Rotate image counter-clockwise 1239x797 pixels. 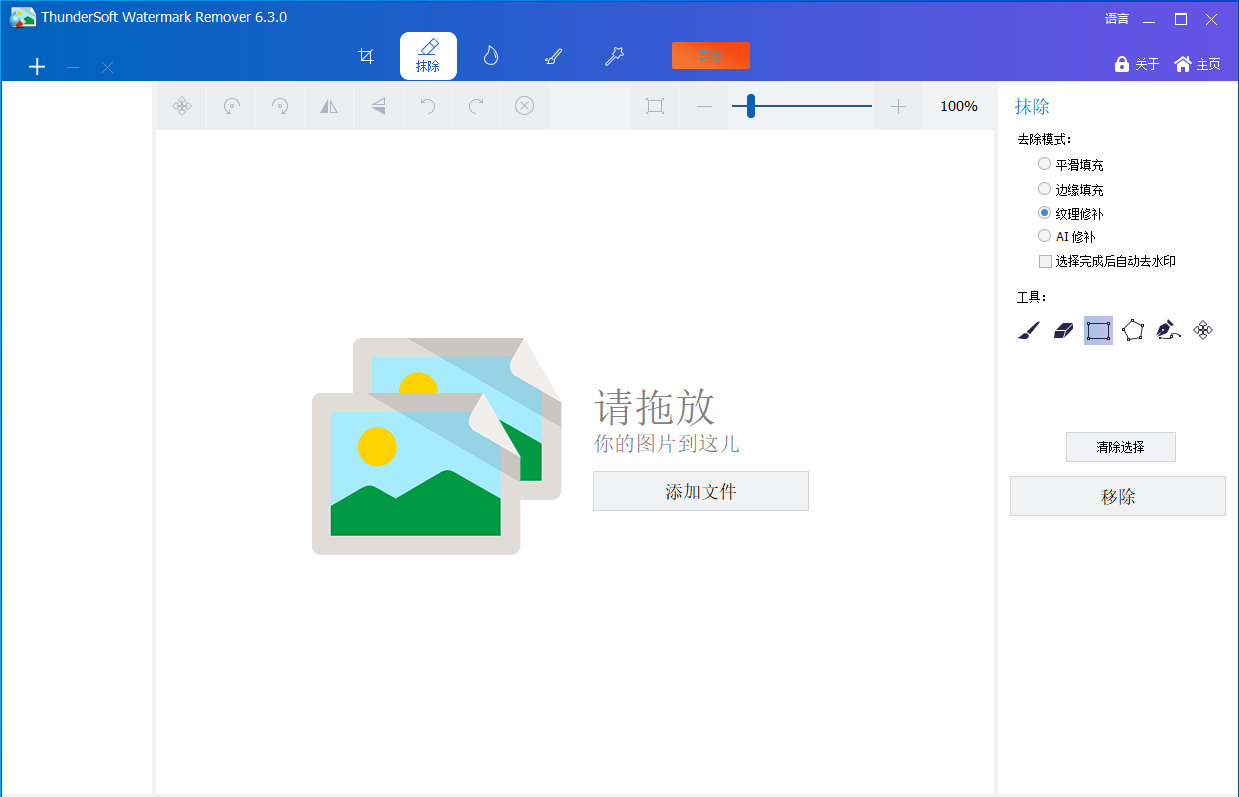[231, 106]
